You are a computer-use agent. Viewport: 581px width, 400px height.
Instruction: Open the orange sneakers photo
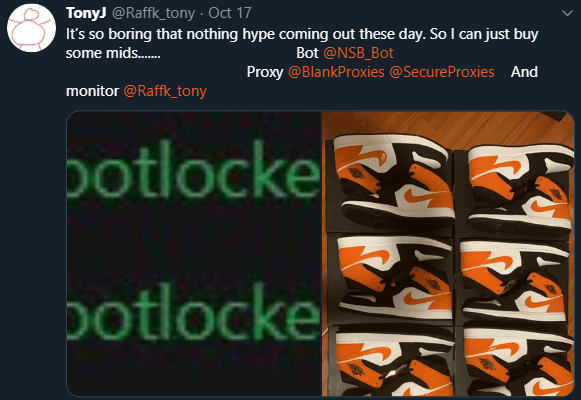point(448,254)
